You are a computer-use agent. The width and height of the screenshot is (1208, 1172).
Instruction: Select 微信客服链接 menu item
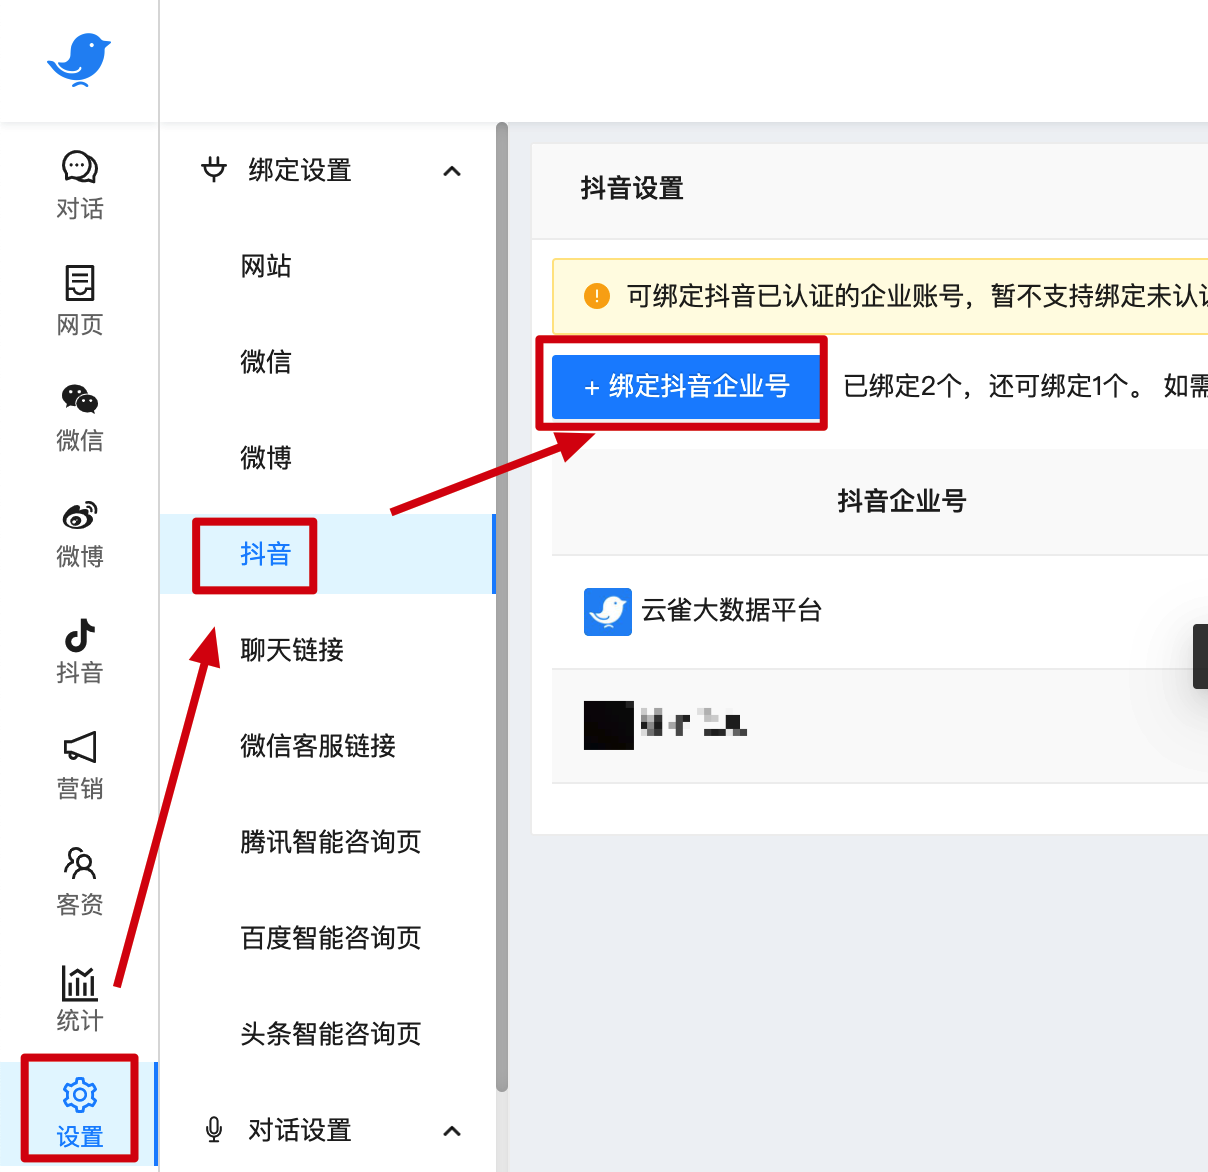[x=318, y=746]
